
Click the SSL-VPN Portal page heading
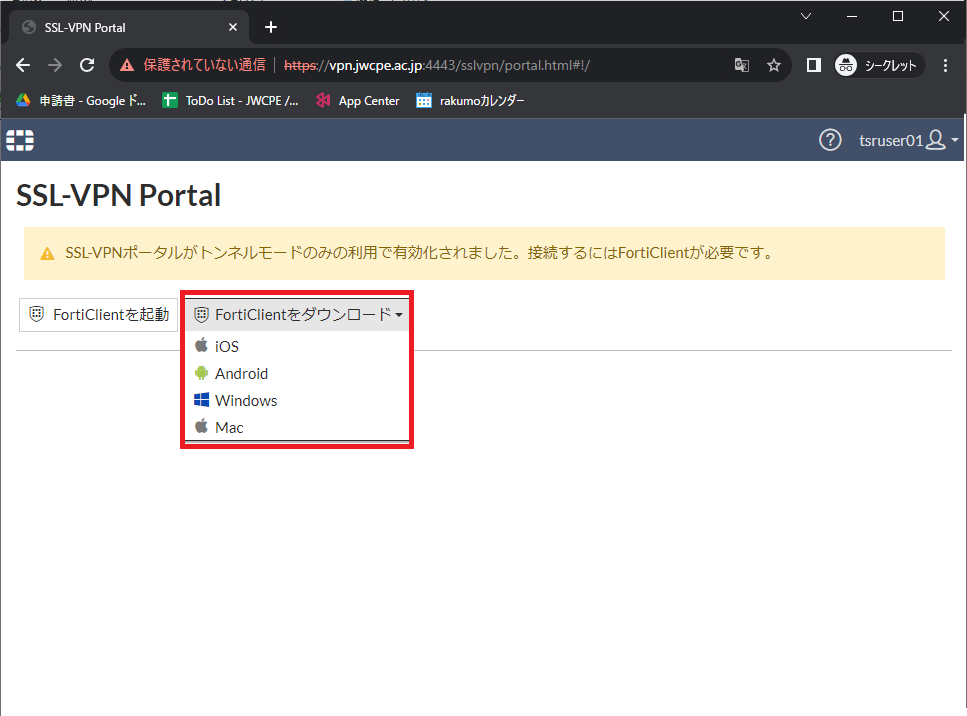click(118, 195)
